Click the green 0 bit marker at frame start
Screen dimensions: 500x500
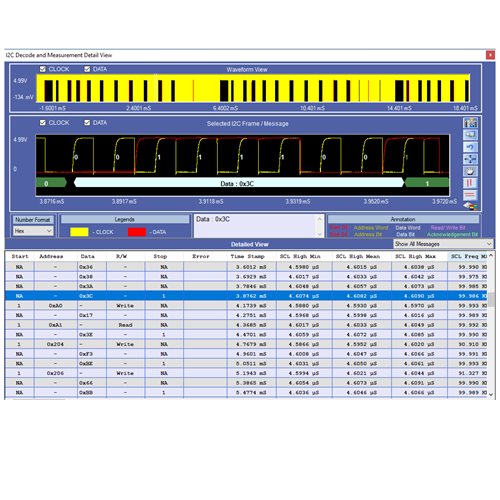tap(51, 183)
